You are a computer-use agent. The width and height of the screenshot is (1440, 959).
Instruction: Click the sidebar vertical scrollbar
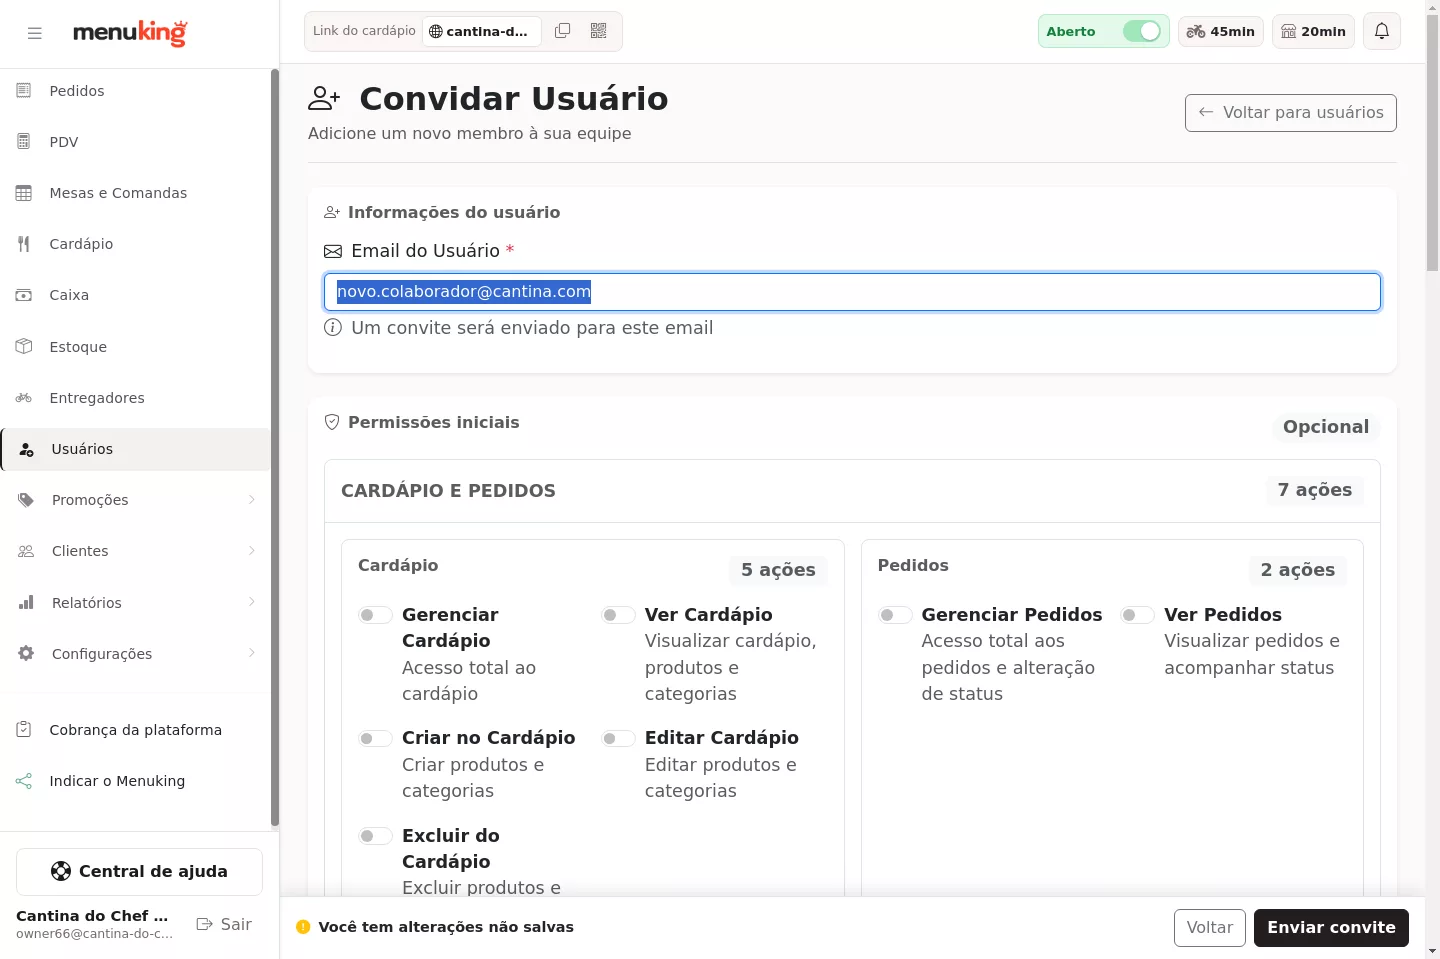(x=274, y=448)
